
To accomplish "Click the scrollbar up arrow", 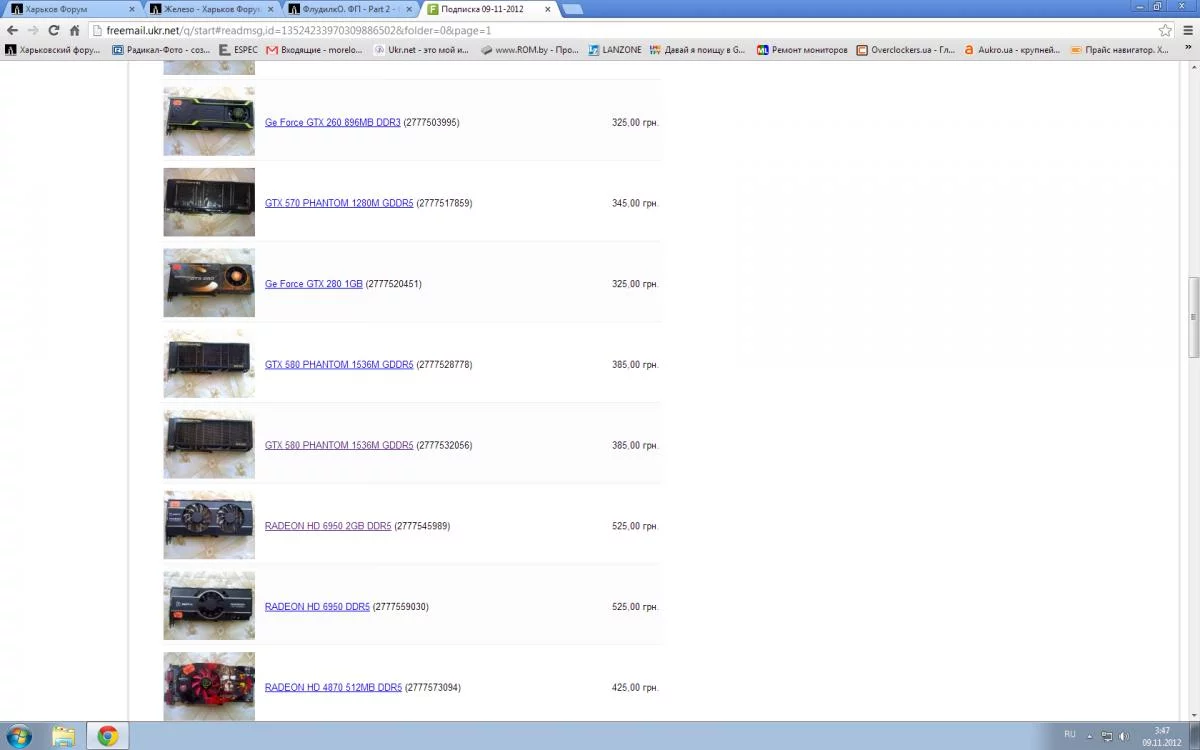I will coord(1192,66).
